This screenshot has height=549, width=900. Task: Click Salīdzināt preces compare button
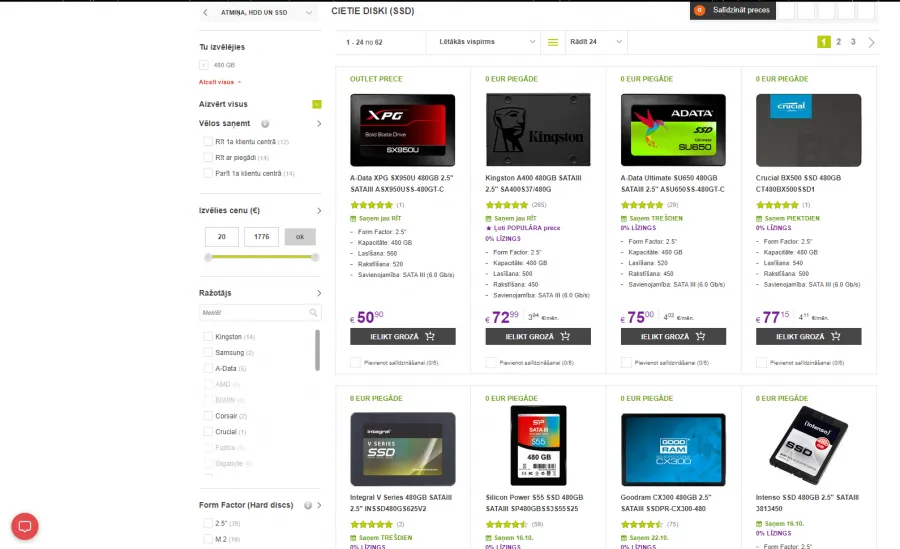click(x=733, y=10)
